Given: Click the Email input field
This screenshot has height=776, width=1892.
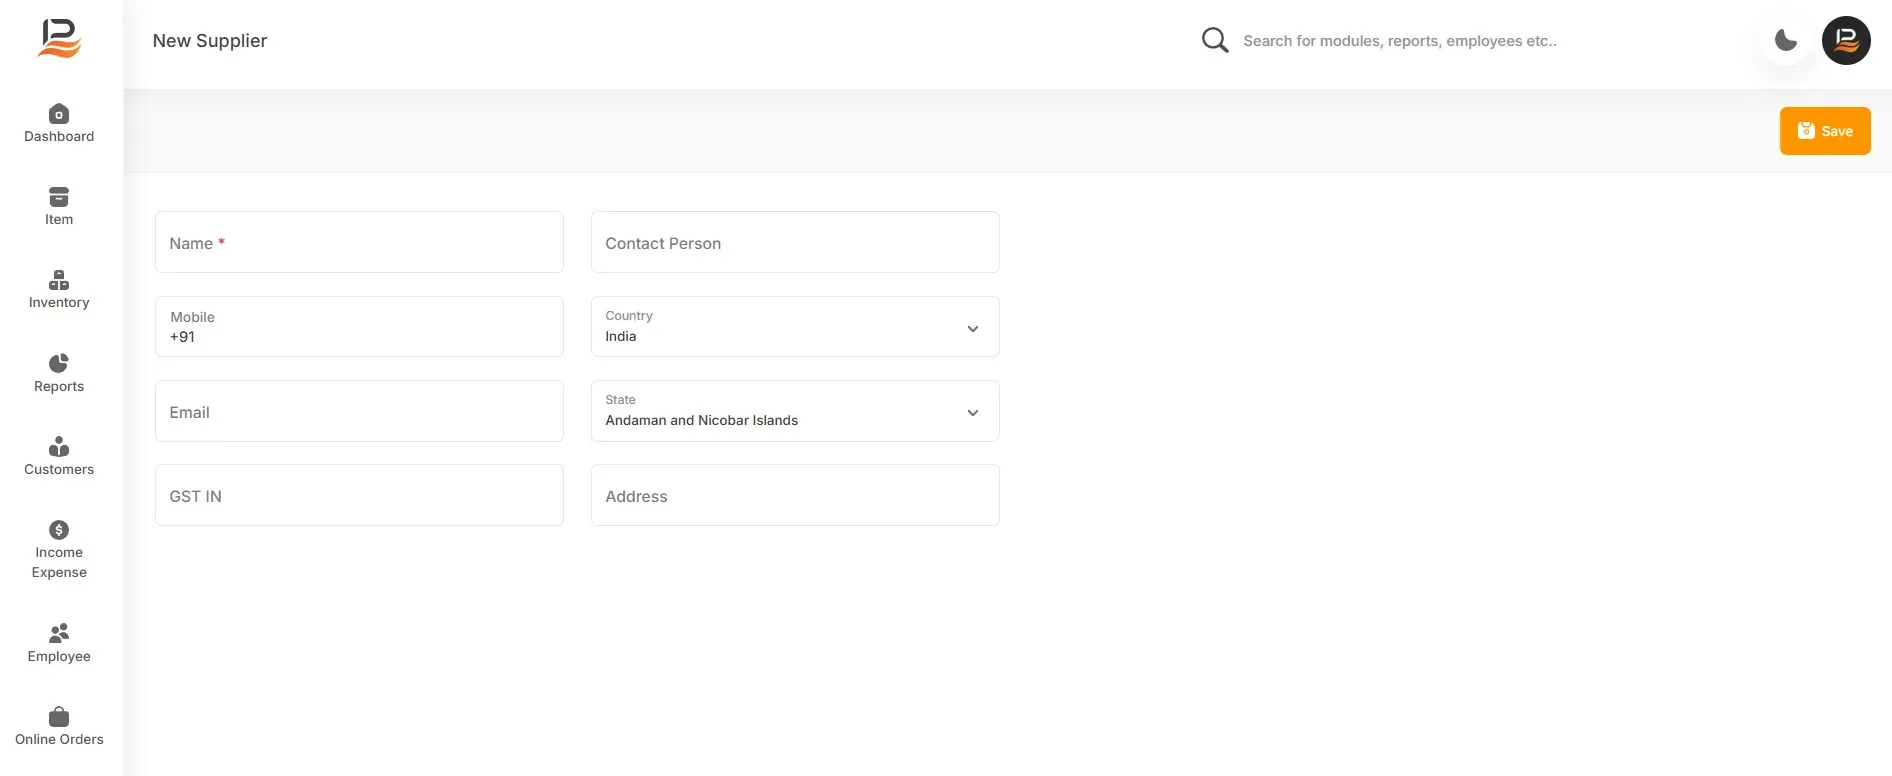Looking at the screenshot, I should coord(359,411).
